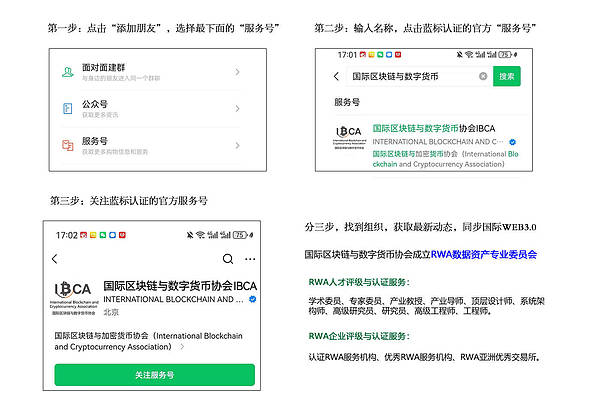Viewport: 600px width, 407px height.
Task: Expand the 服务号 row chevron
Action: pos(237,145)
